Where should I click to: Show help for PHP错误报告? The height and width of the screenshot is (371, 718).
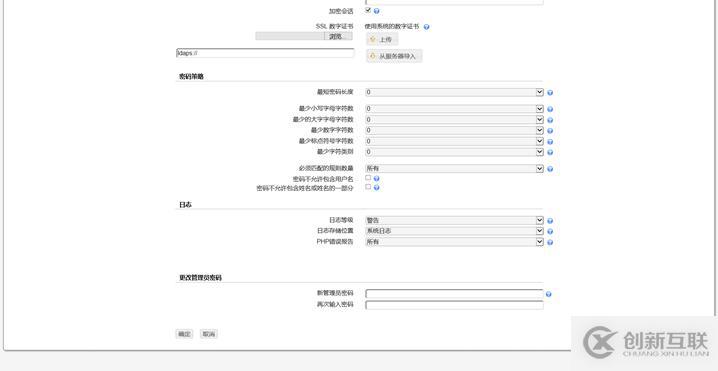click(550, 242)
